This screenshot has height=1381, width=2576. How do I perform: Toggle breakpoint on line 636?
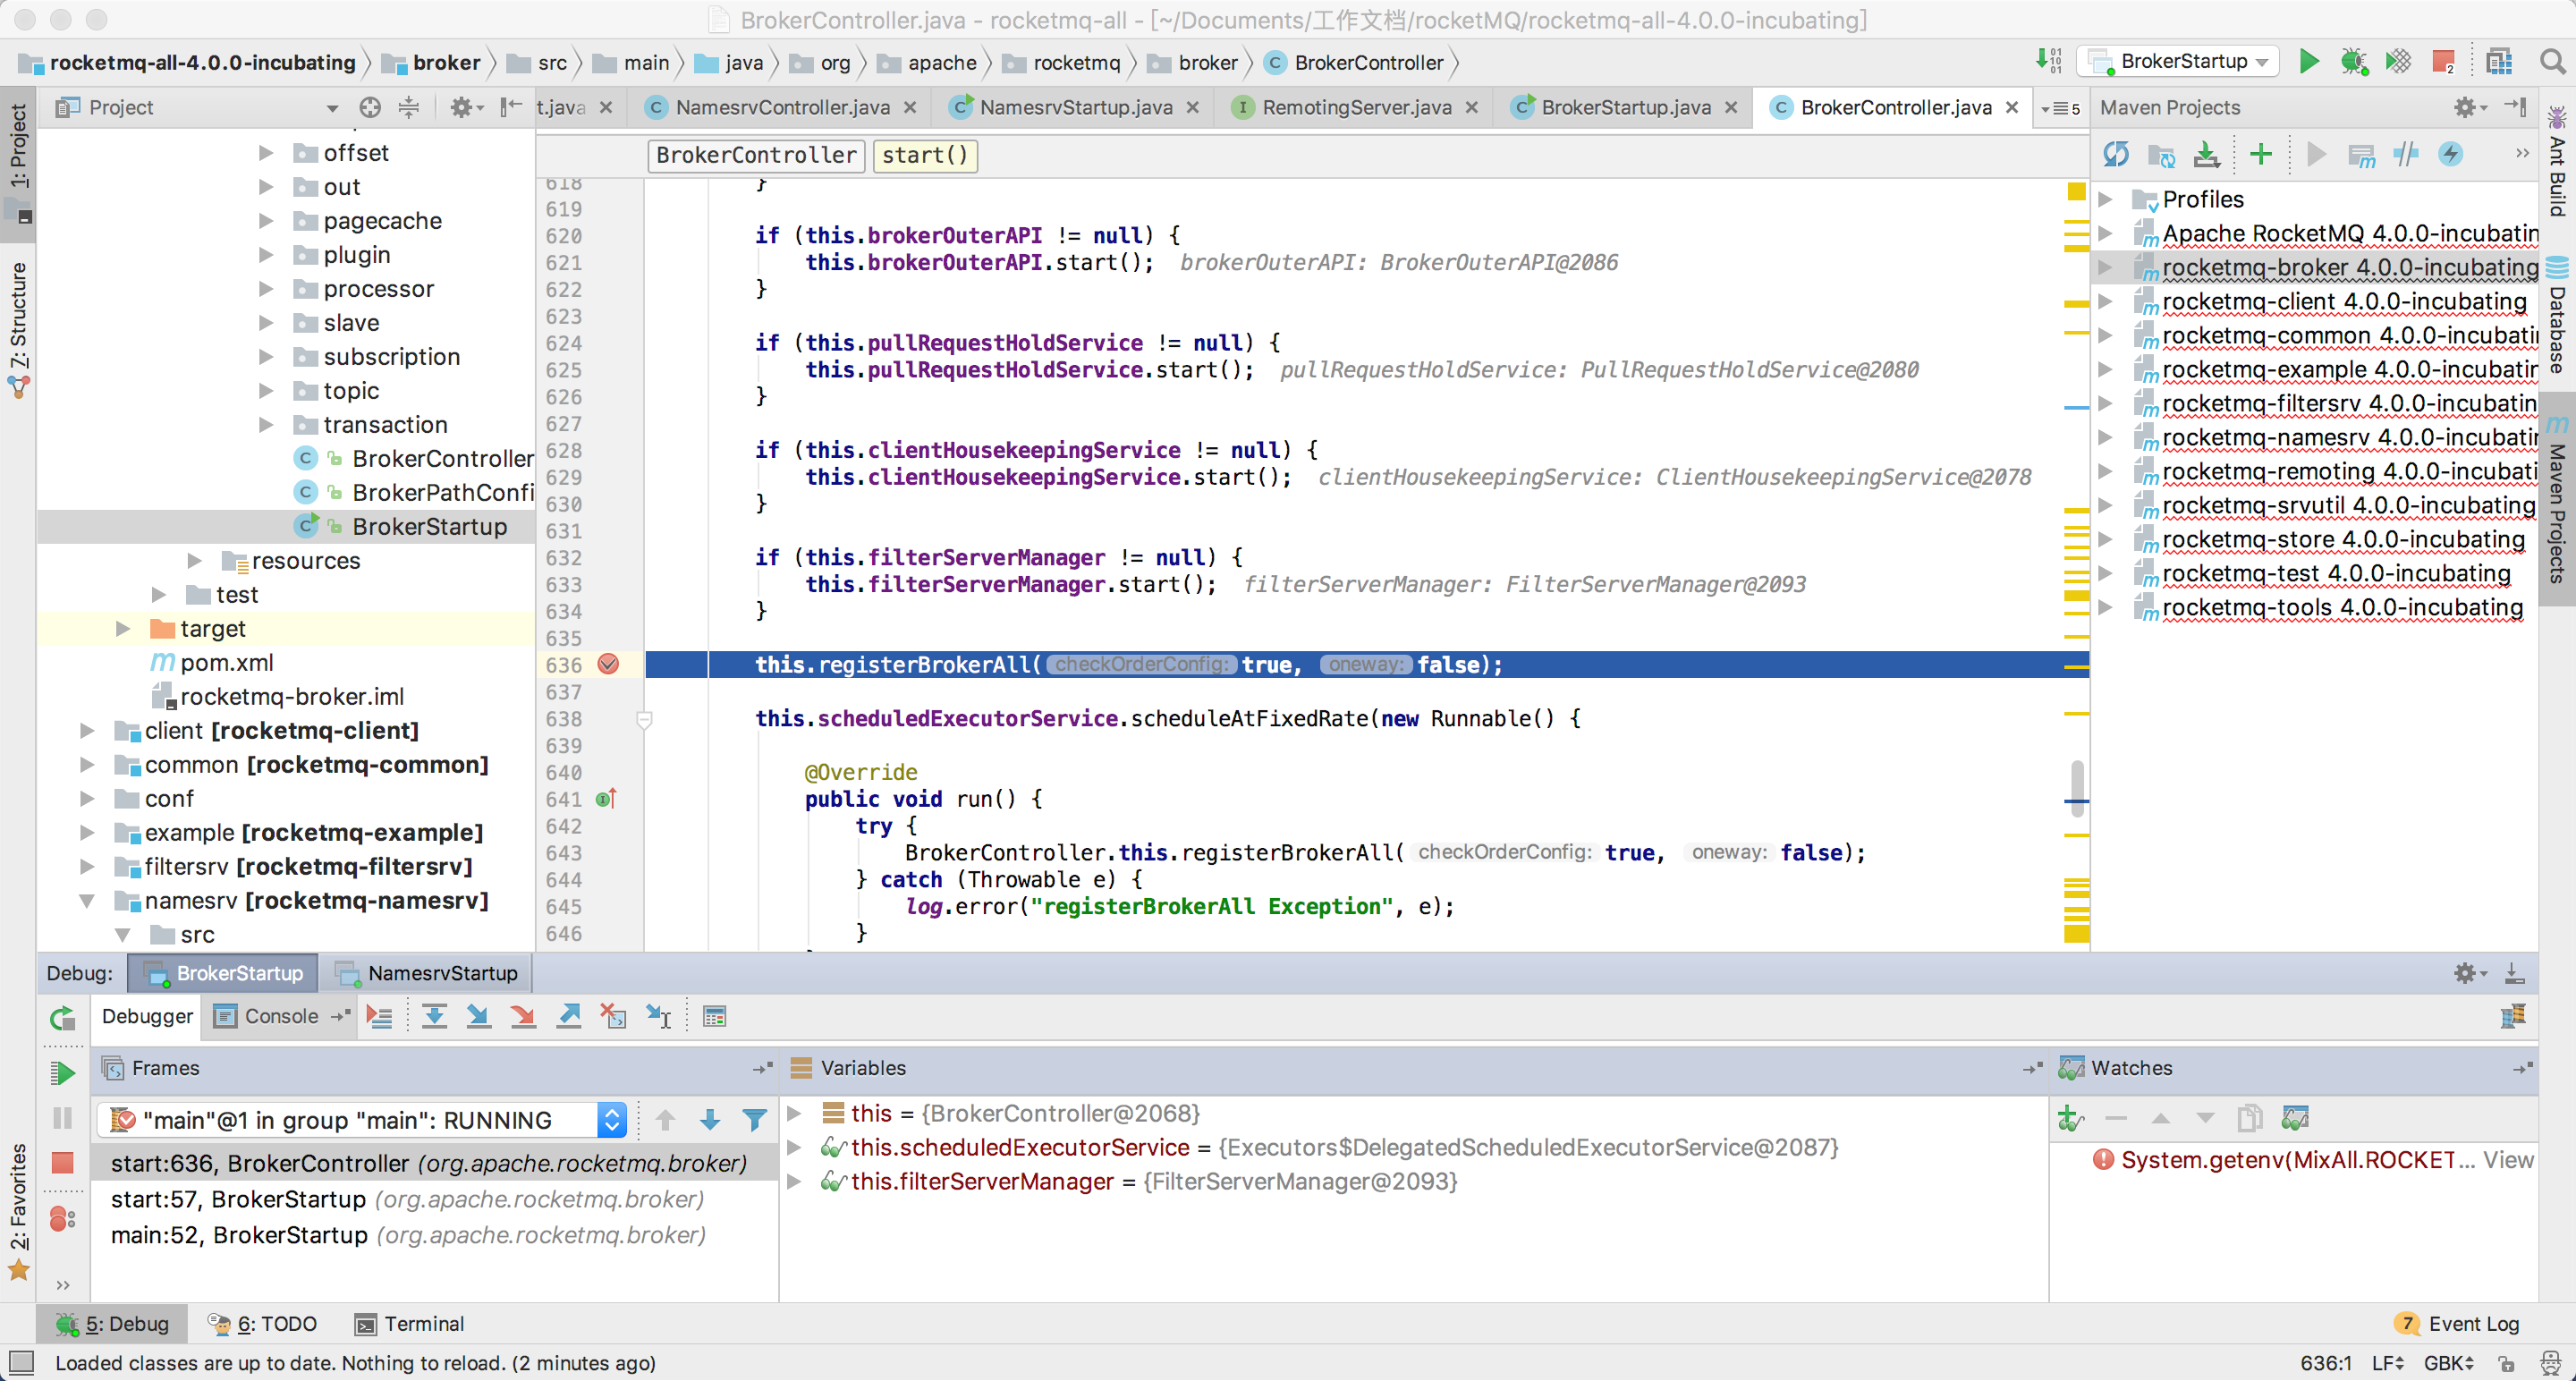click(608, 664)
